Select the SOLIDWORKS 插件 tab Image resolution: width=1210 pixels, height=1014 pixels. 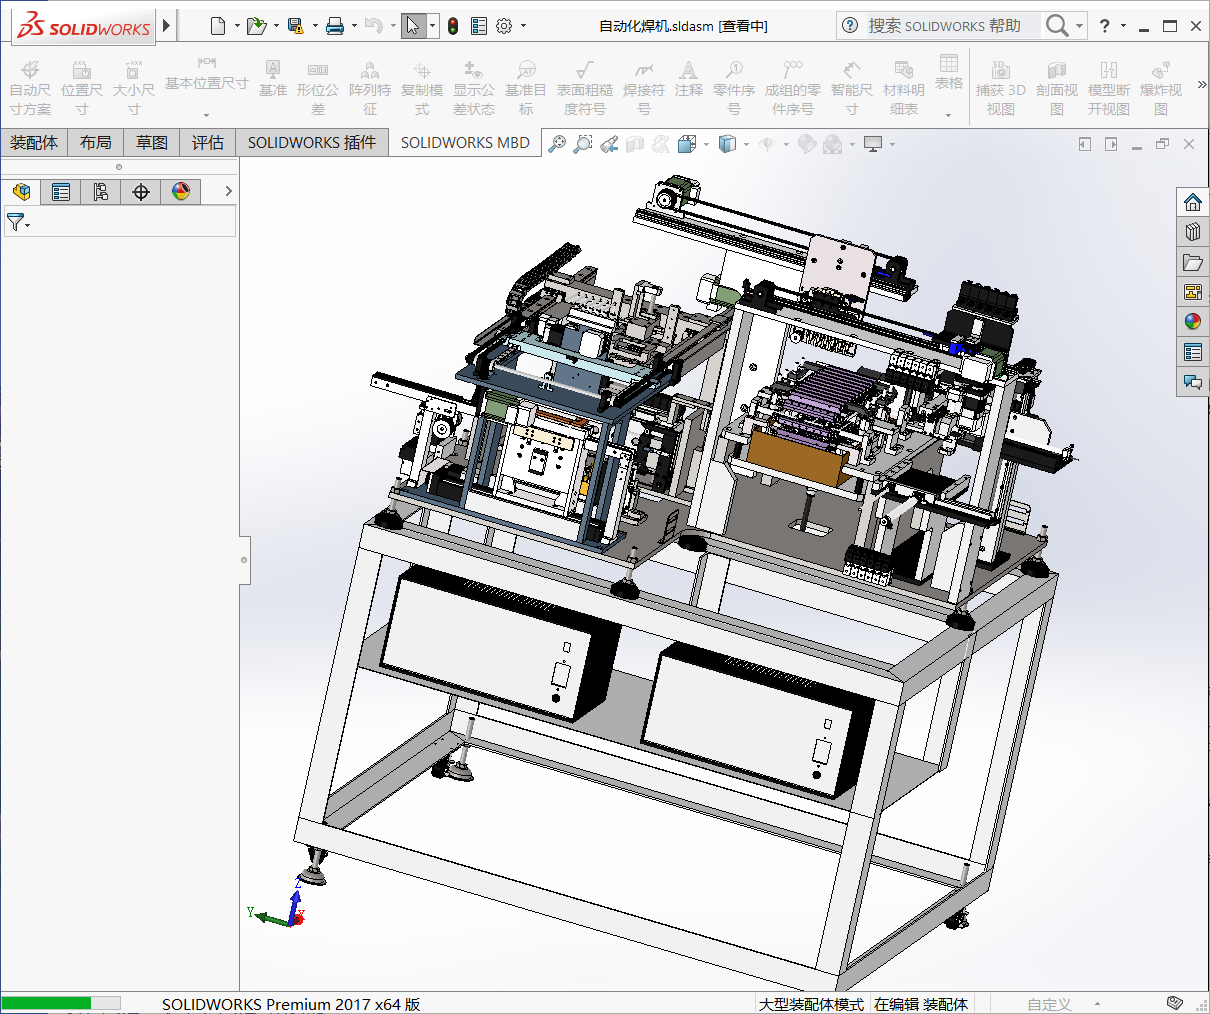coord(312,143)
